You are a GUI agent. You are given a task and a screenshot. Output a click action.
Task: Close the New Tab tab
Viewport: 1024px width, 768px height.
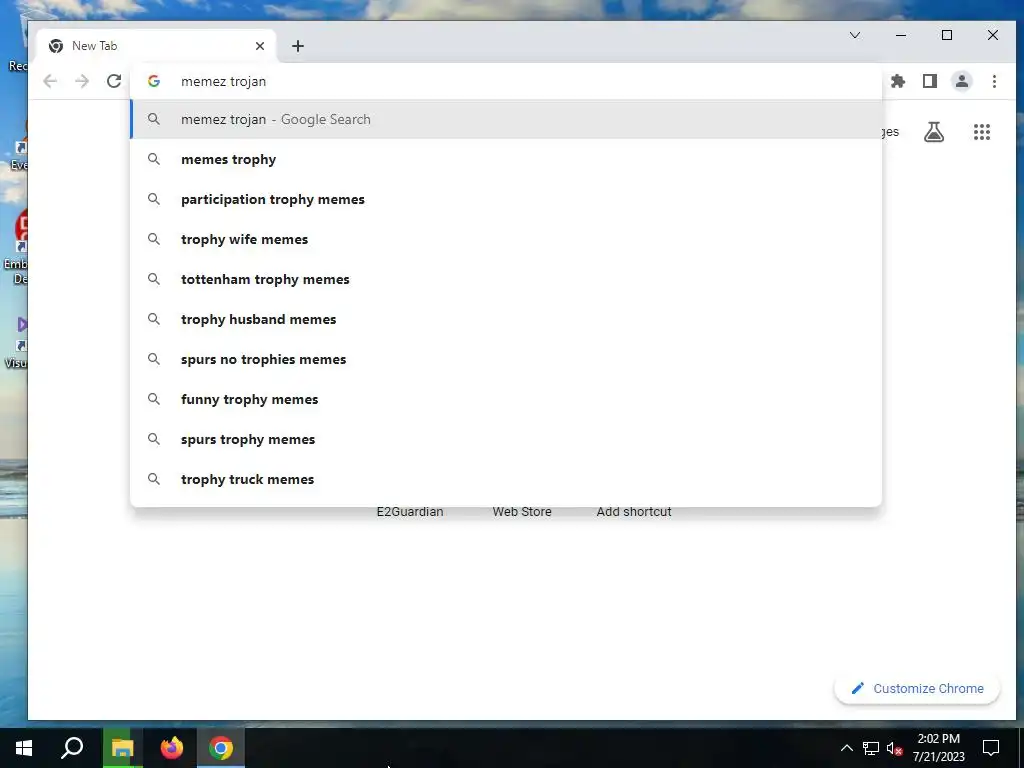coord(260,46)
